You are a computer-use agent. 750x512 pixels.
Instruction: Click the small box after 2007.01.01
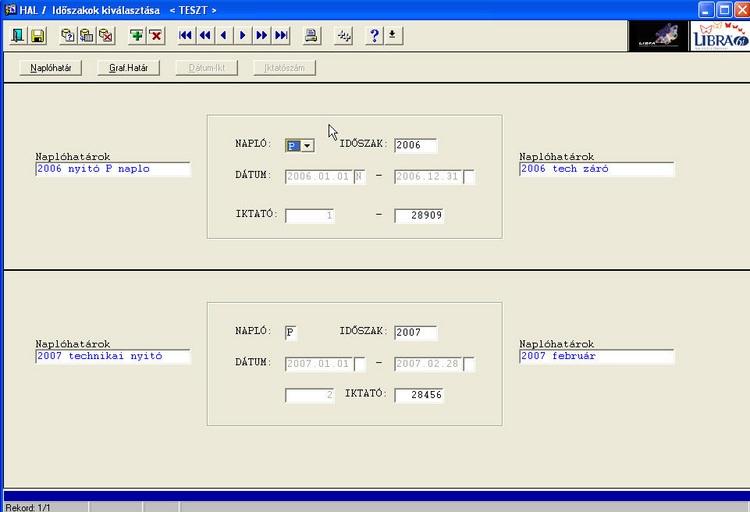tap(360, 364)
